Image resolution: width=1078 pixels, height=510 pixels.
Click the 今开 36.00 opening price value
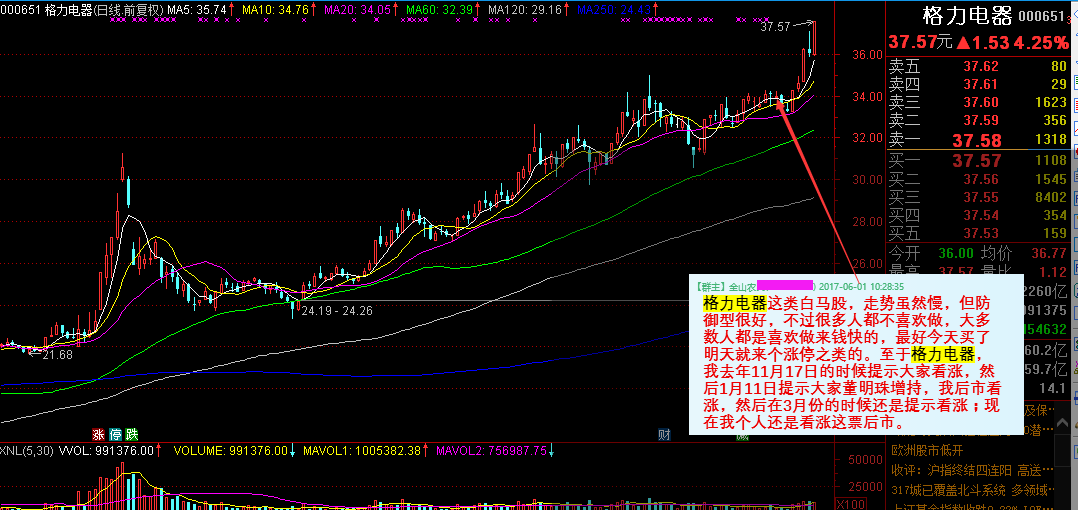956,254
